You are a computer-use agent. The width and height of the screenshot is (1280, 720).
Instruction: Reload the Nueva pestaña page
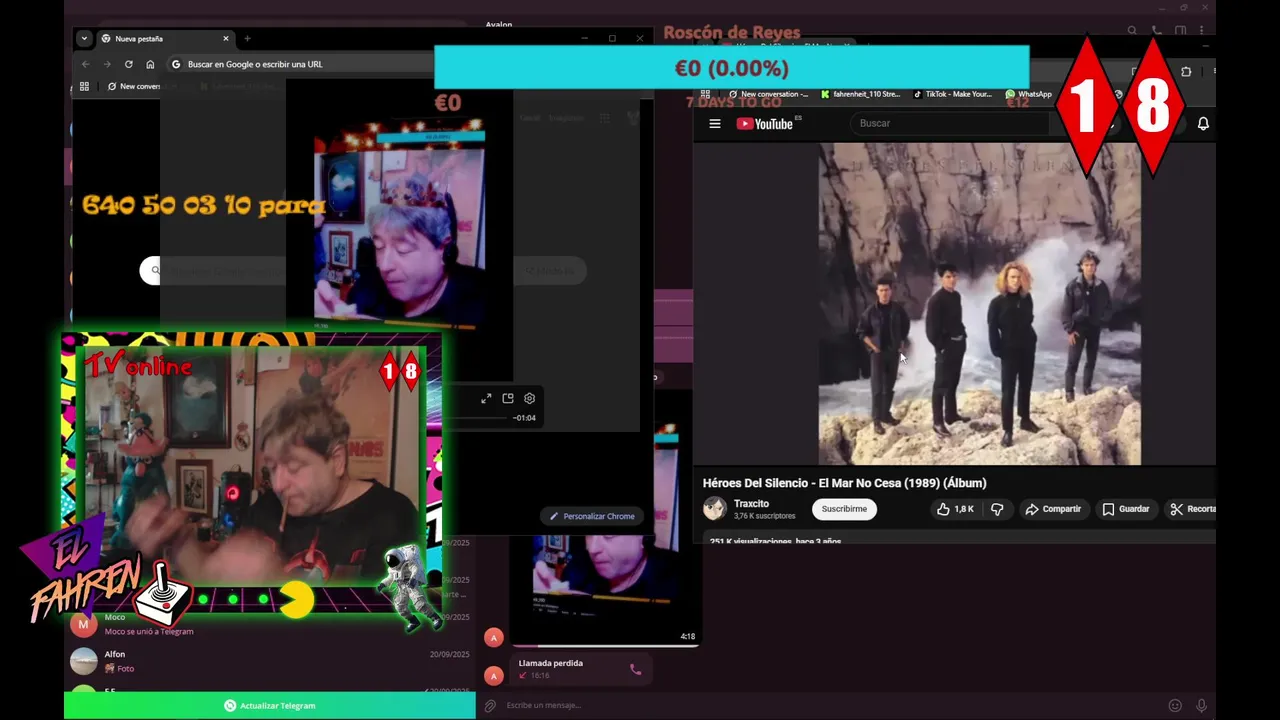(x=129, y=64)
